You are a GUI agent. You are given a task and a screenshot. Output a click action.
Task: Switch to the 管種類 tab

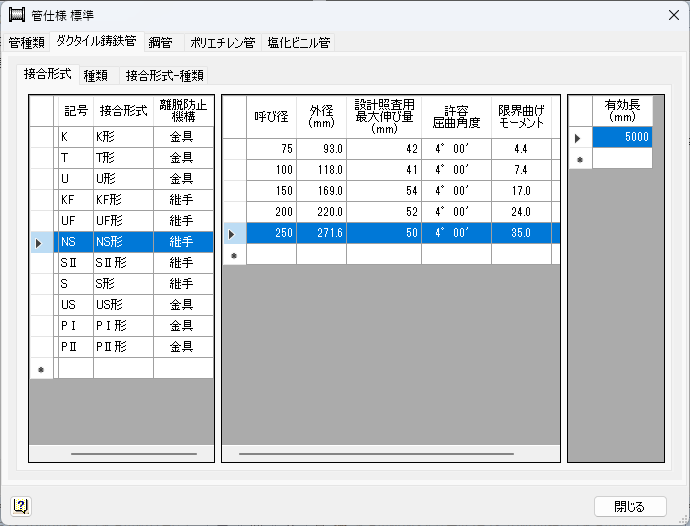coord(25,43)
